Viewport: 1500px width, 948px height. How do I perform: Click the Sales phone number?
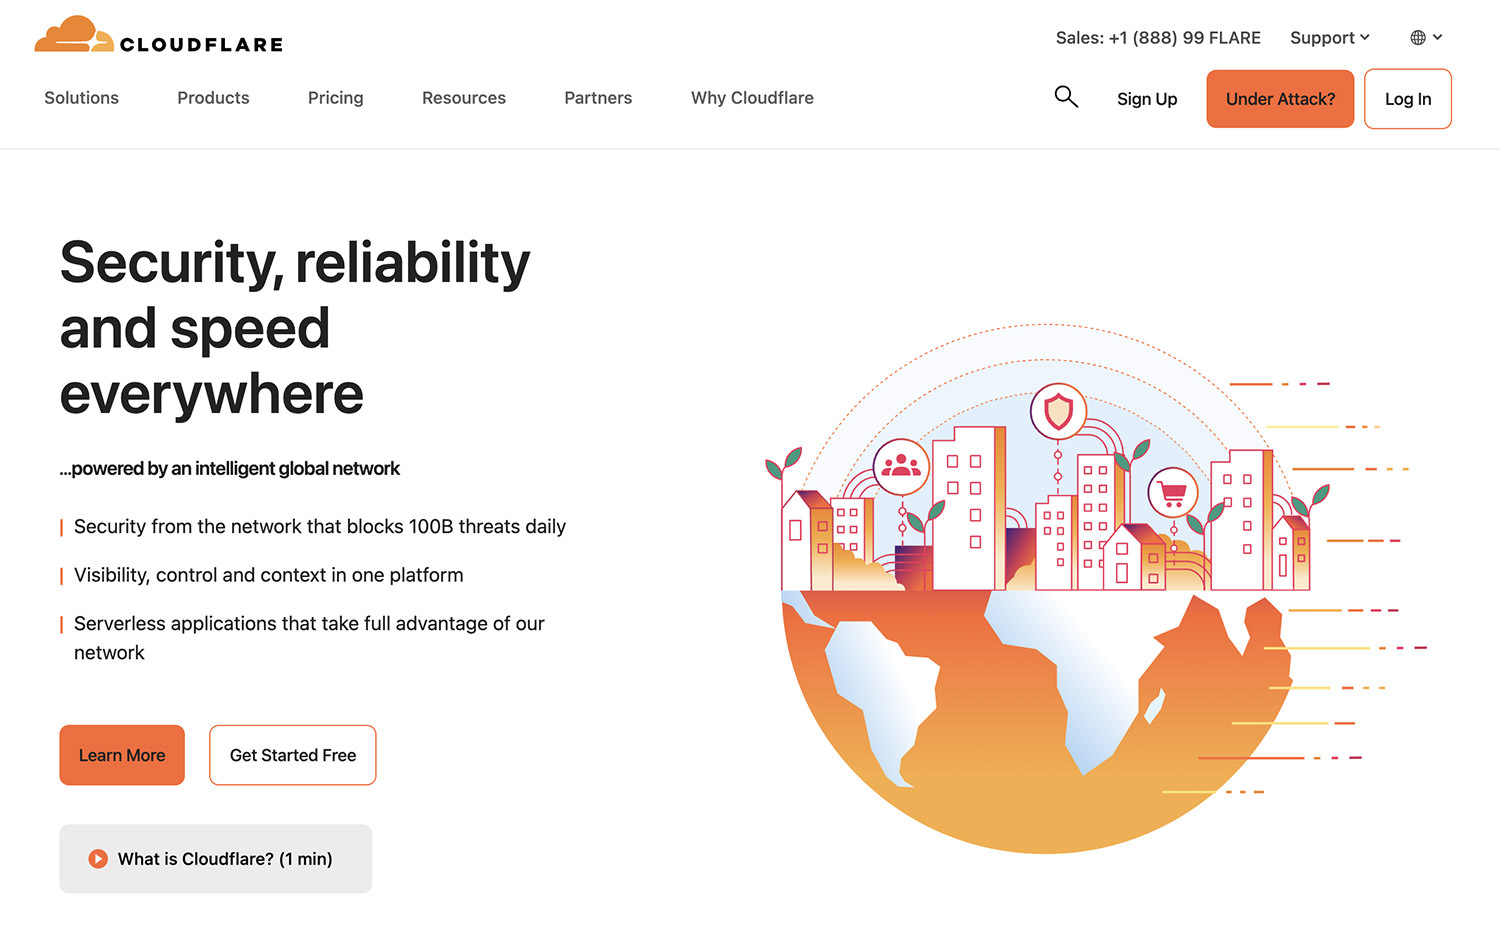pyautogui.click(x=1158, y=38)
